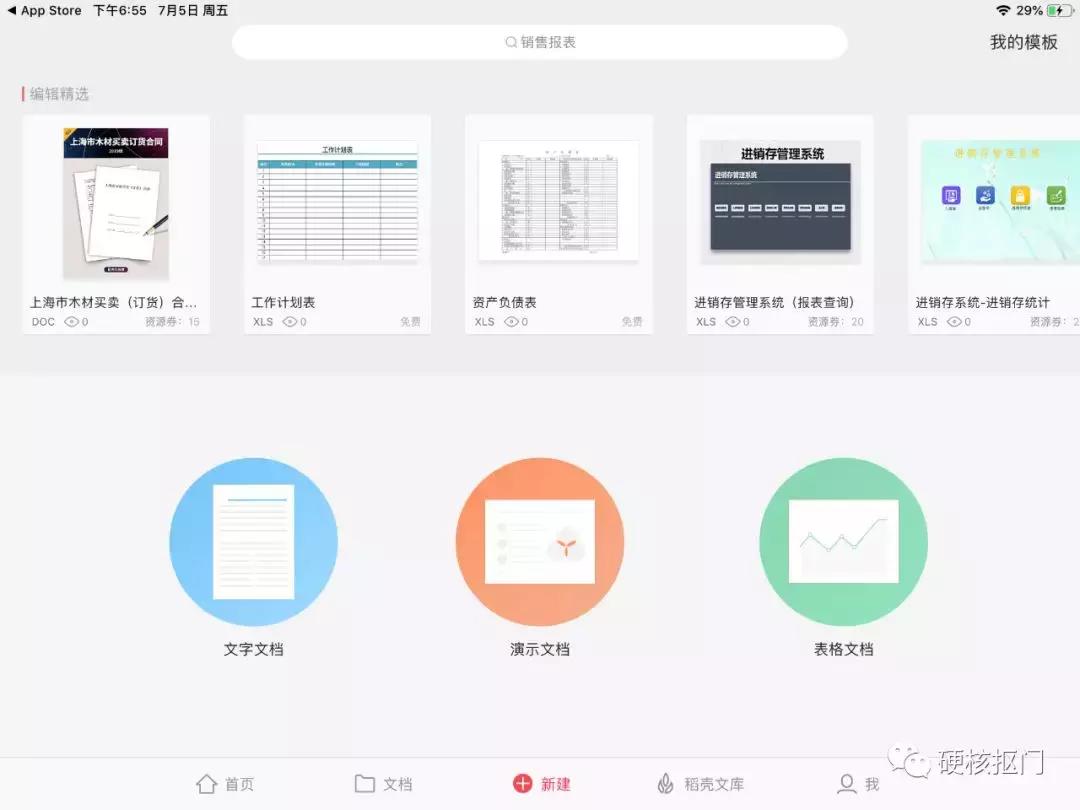Tap view-count eye icon under 资产负债表
This screenshot has height=810, width=1080.
(x=511, y=322)
